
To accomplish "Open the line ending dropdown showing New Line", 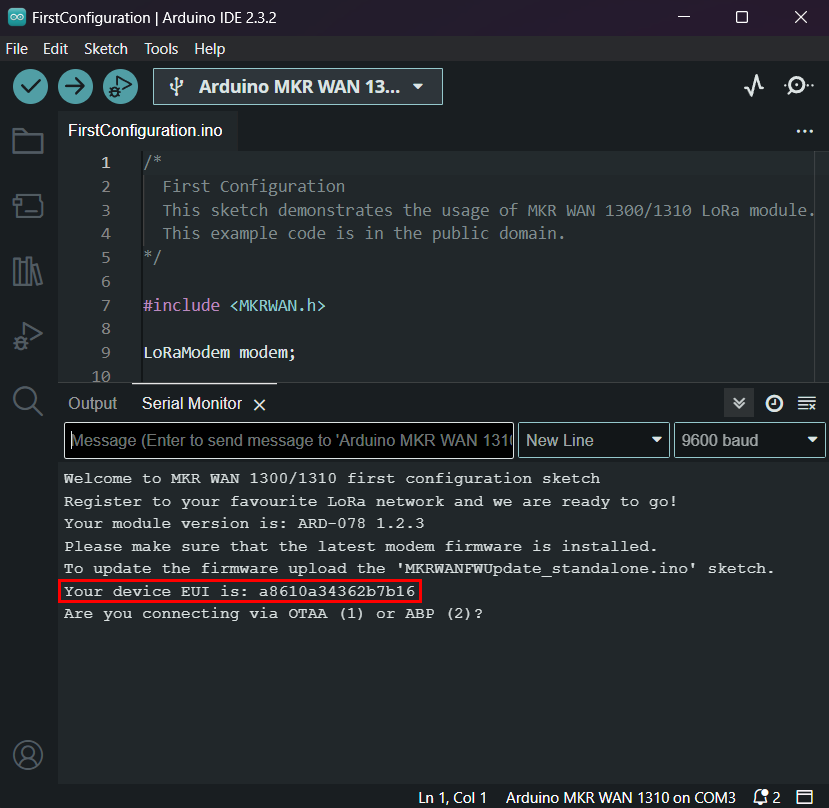I will point(593,440).
